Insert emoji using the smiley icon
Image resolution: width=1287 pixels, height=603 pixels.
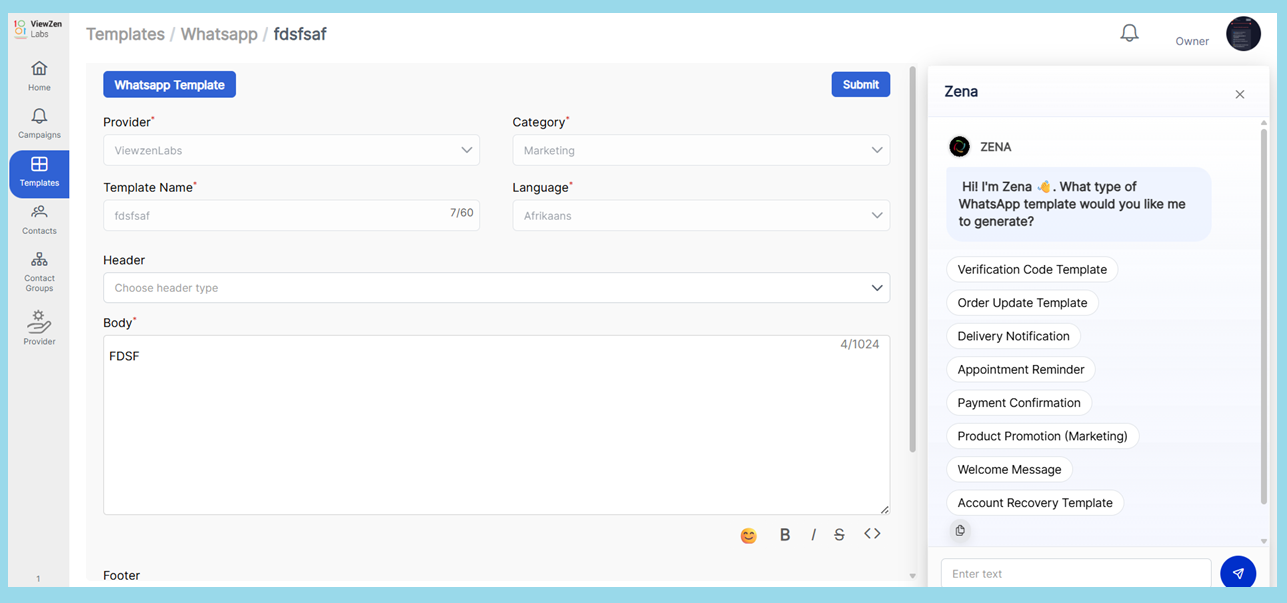(x=748, y=536)
